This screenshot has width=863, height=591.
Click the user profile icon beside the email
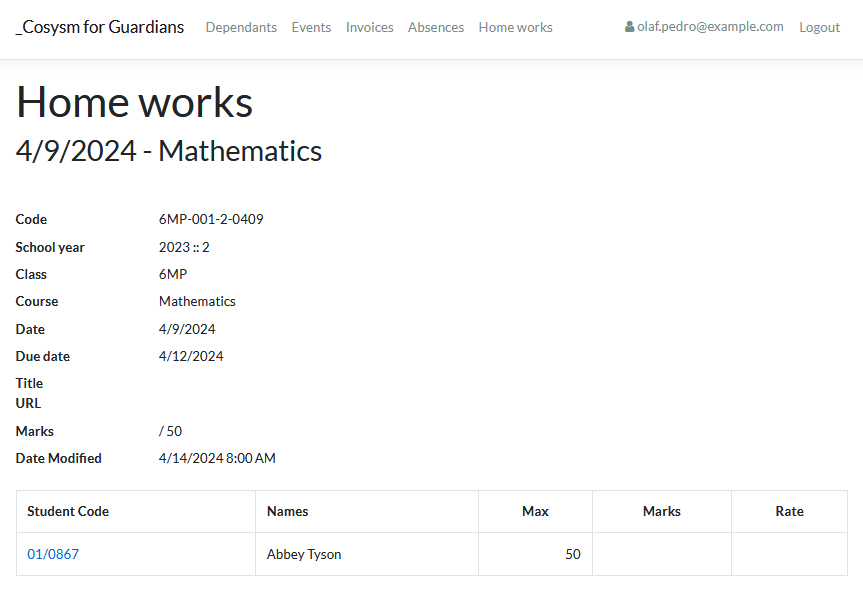[628, 26]
